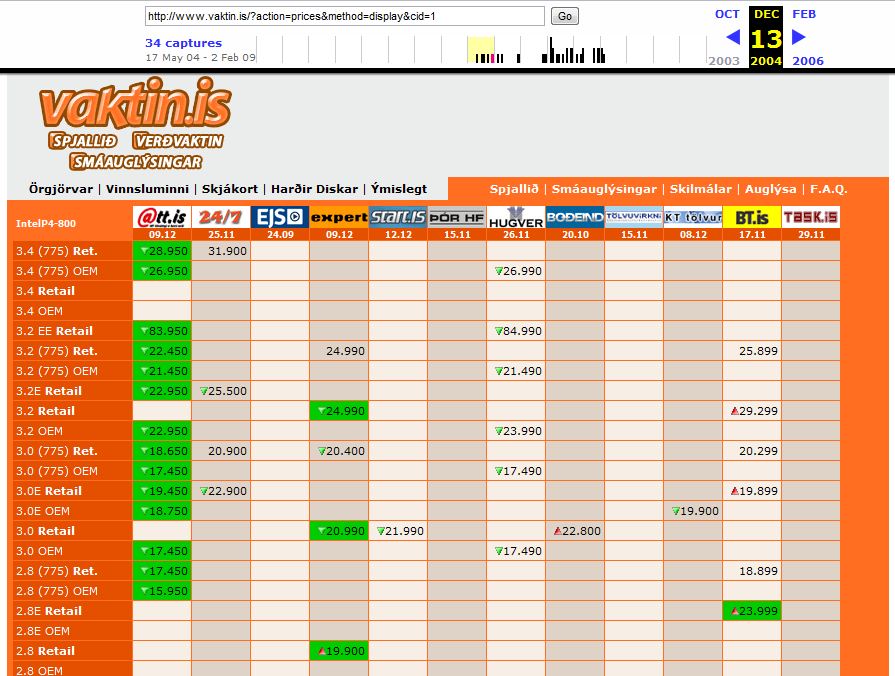The height and width of the screenshot is (676, 895).
Task: Select the EJS store logo
Action: coord(280,217)
